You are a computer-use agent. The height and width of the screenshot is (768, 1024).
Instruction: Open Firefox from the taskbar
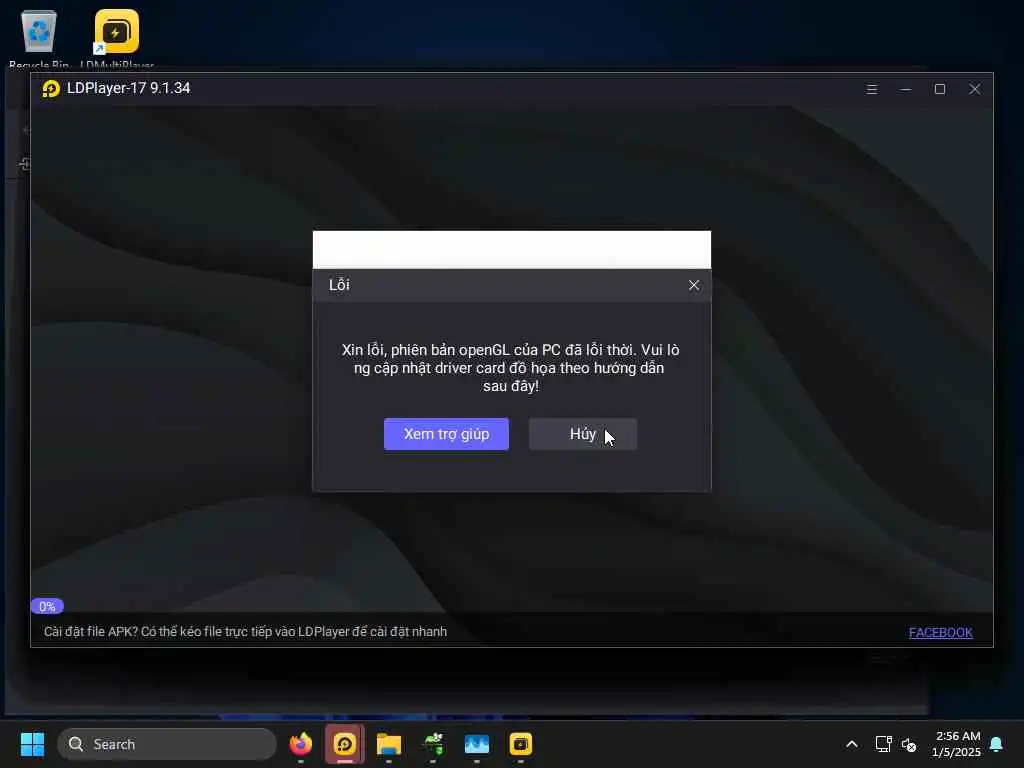(300, 744)
